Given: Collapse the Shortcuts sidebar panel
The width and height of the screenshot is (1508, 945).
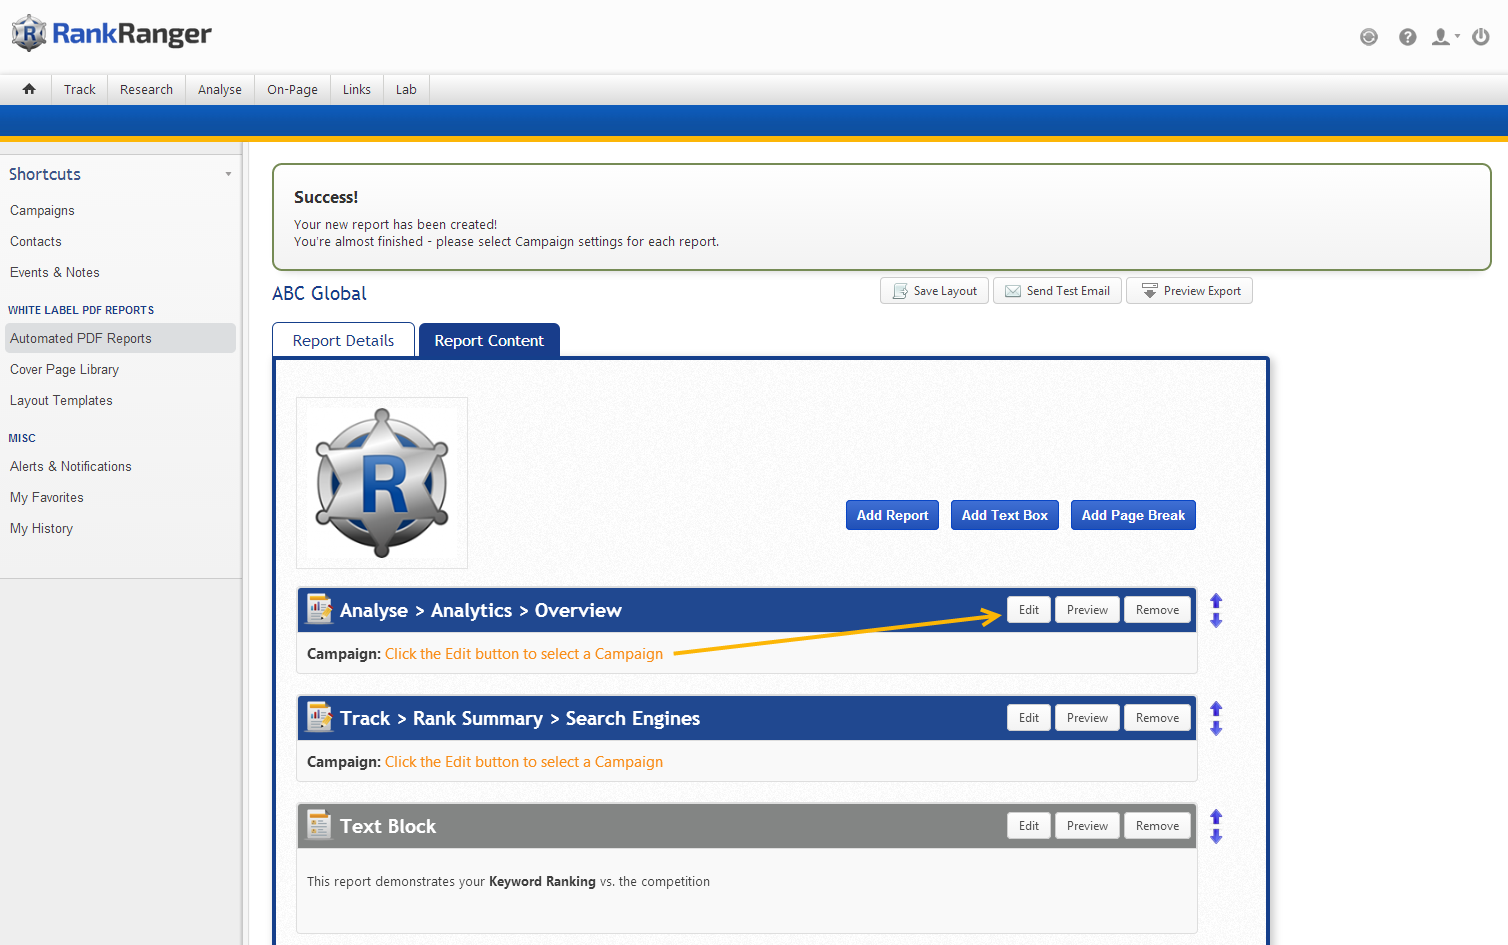Looking at the screenshot, I should [x=228, y=174].
